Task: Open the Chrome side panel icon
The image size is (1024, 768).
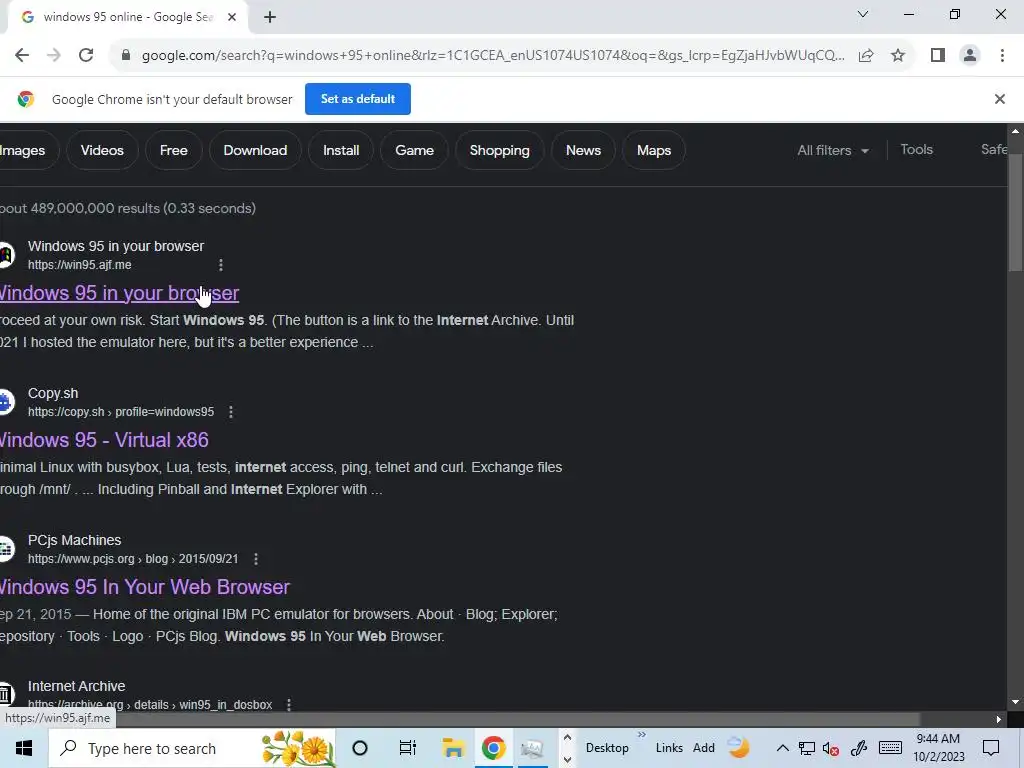Action: pyautogui.click(x=938, y=56)
